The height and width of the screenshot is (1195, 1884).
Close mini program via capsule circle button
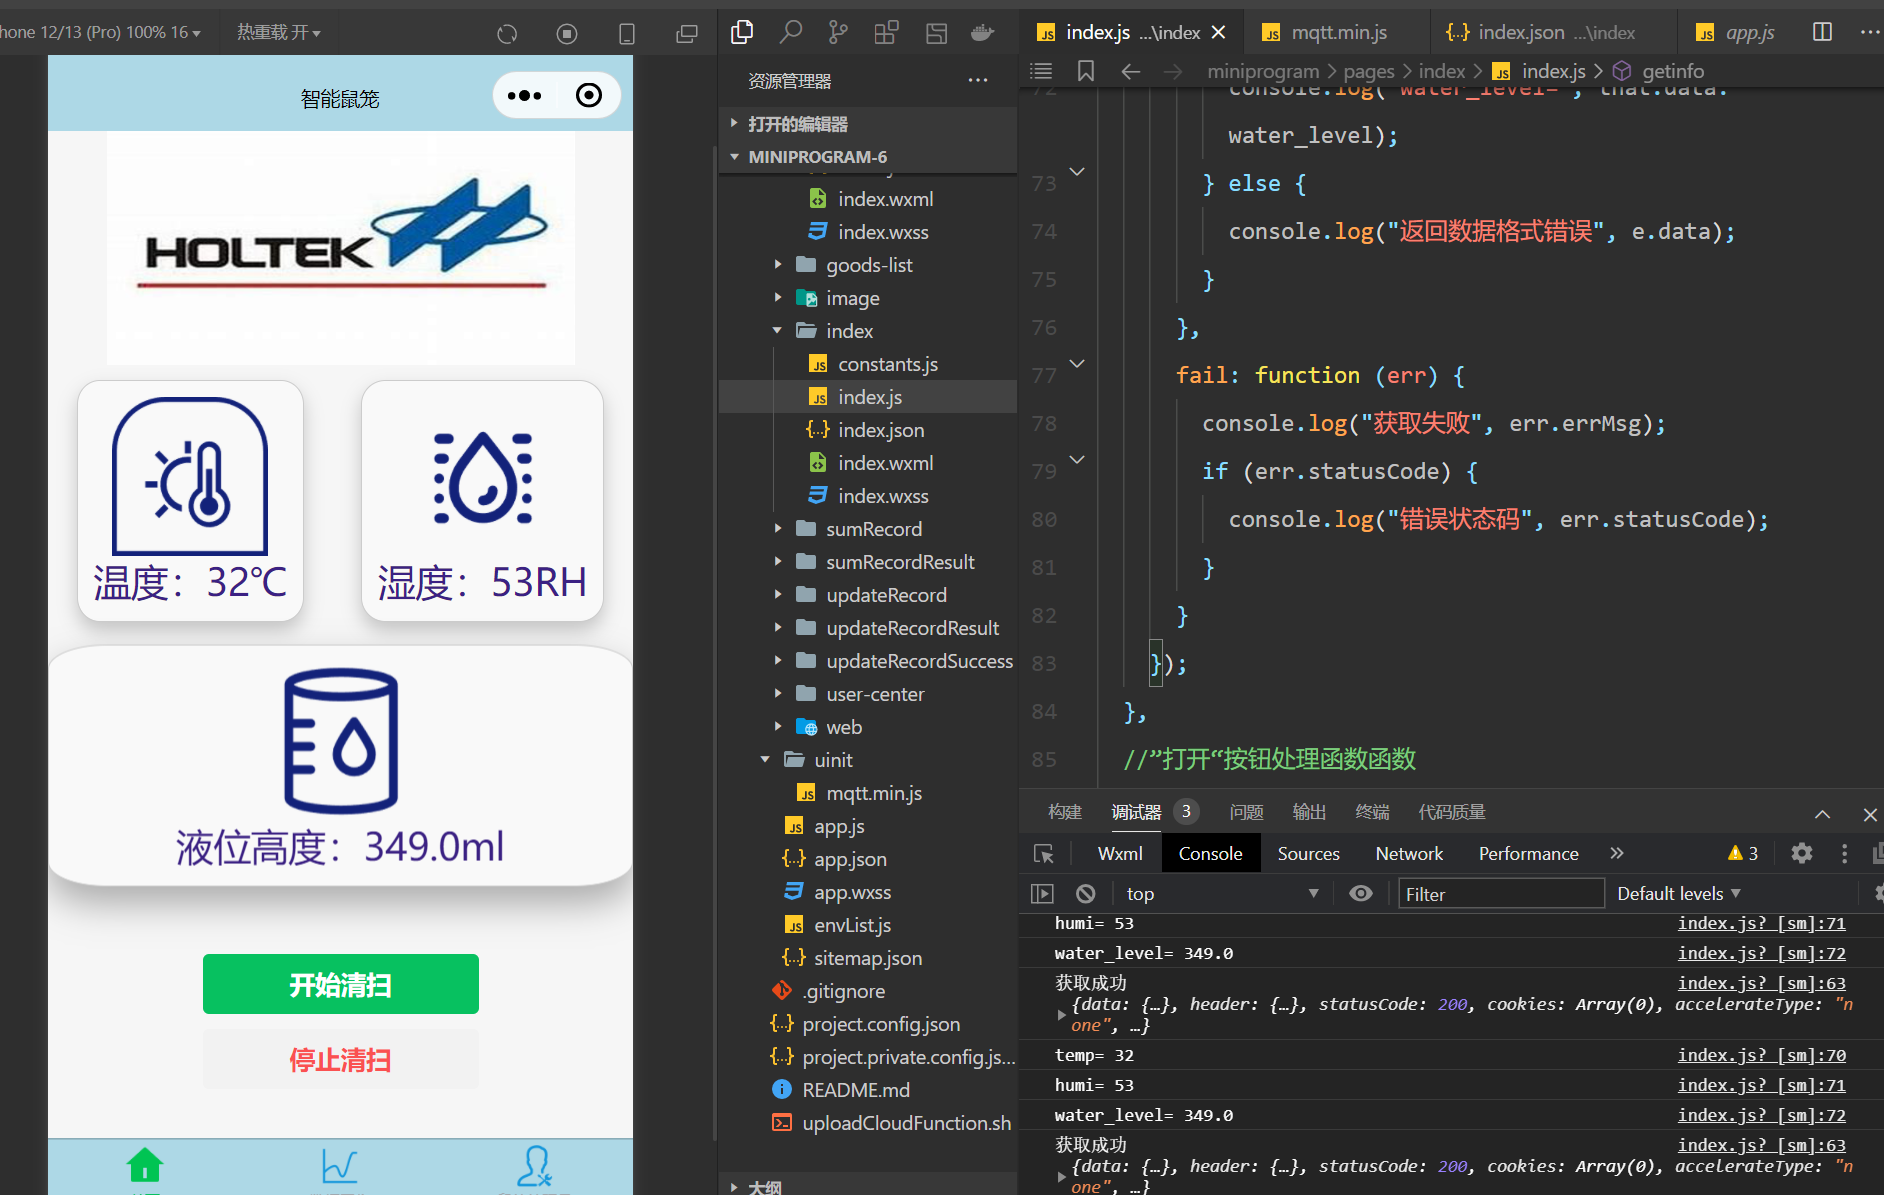[x=589, y=95]
